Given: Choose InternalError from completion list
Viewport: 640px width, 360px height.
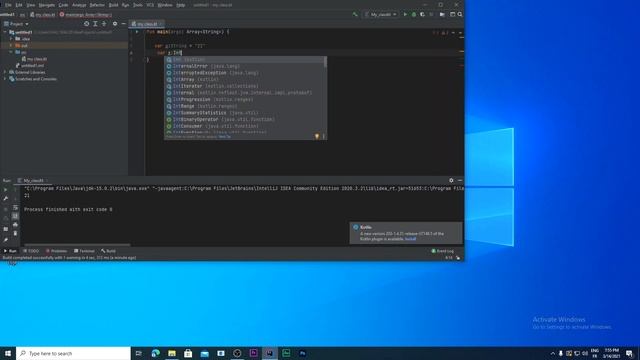Looking at the screenshot, I should coord(245,66).
